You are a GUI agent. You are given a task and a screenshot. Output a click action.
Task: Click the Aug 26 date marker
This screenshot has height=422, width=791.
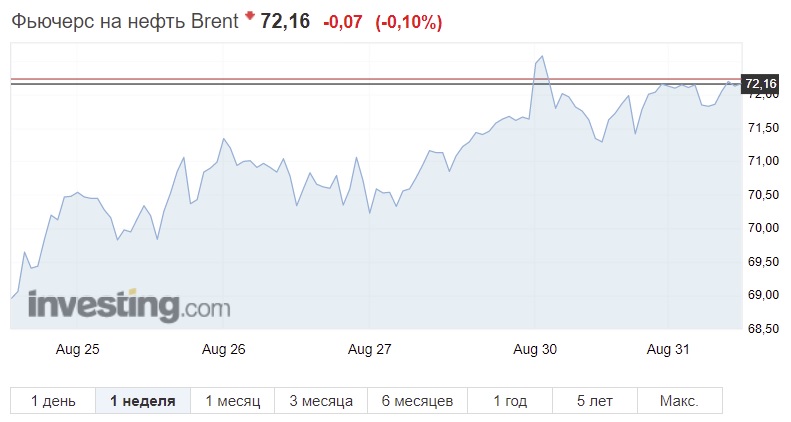tap(223, 349)
